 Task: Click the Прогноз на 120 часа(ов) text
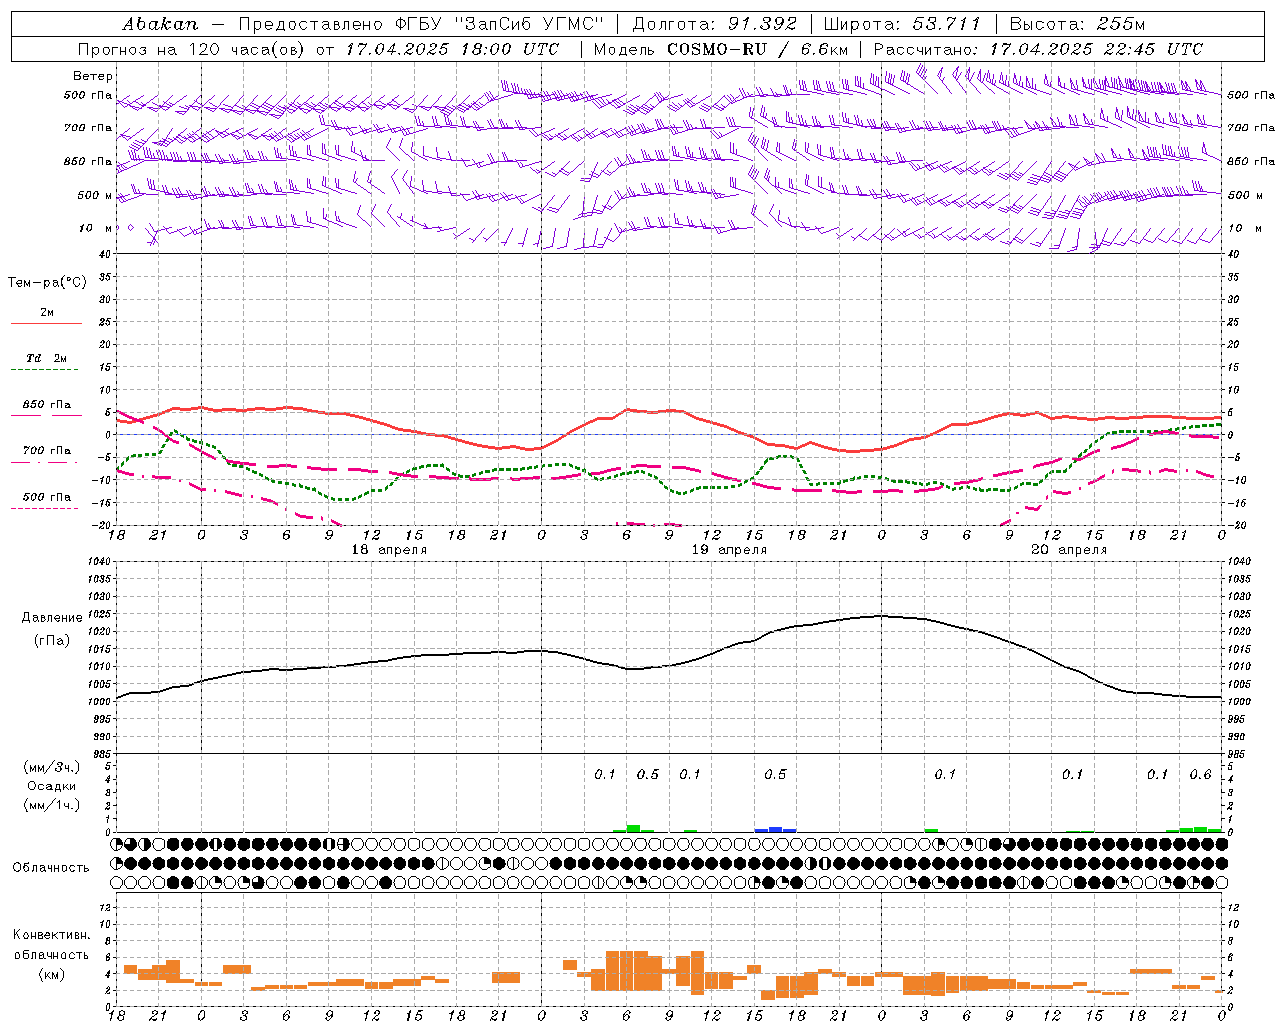click(193, 49)
